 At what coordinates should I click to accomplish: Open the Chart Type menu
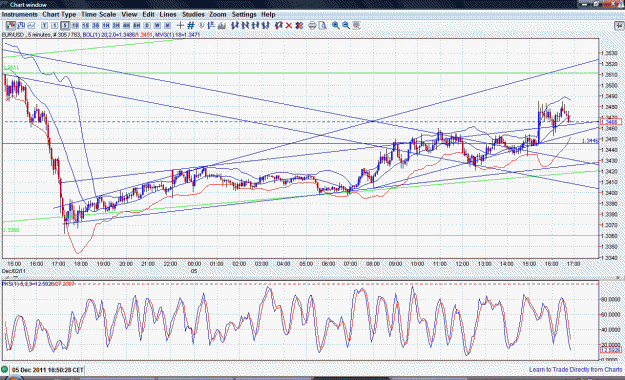coord(59,14)
